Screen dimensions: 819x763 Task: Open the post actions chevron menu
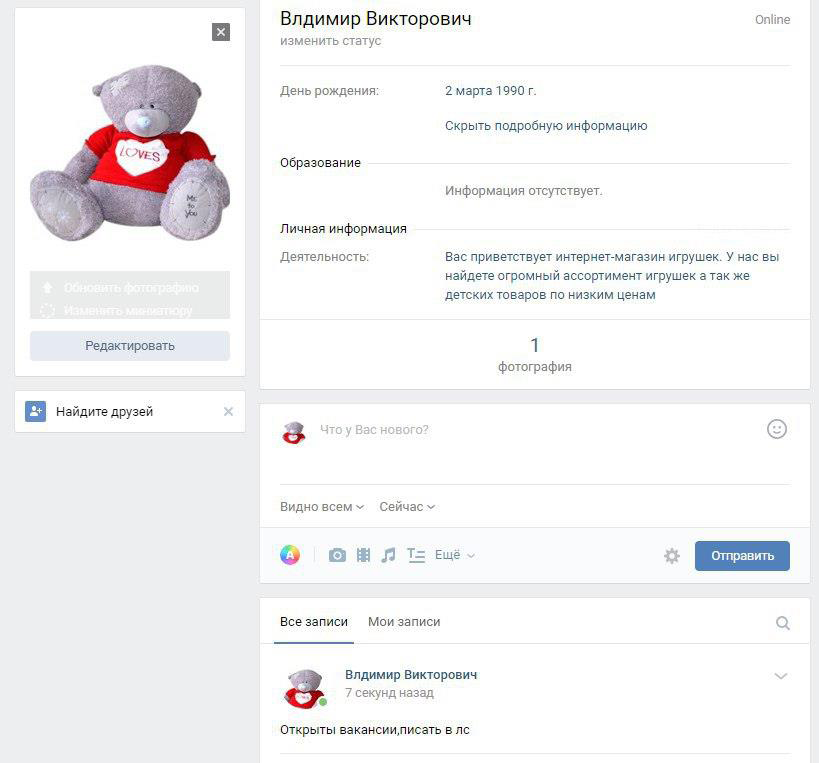point(781,676)
